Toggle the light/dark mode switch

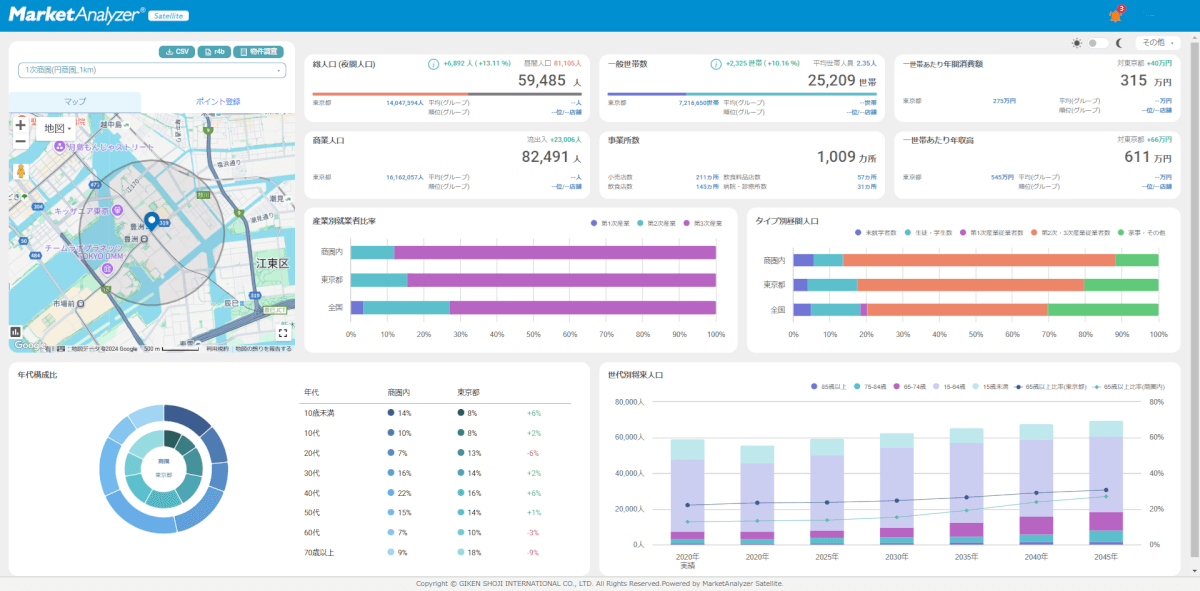pos(1098,43)
